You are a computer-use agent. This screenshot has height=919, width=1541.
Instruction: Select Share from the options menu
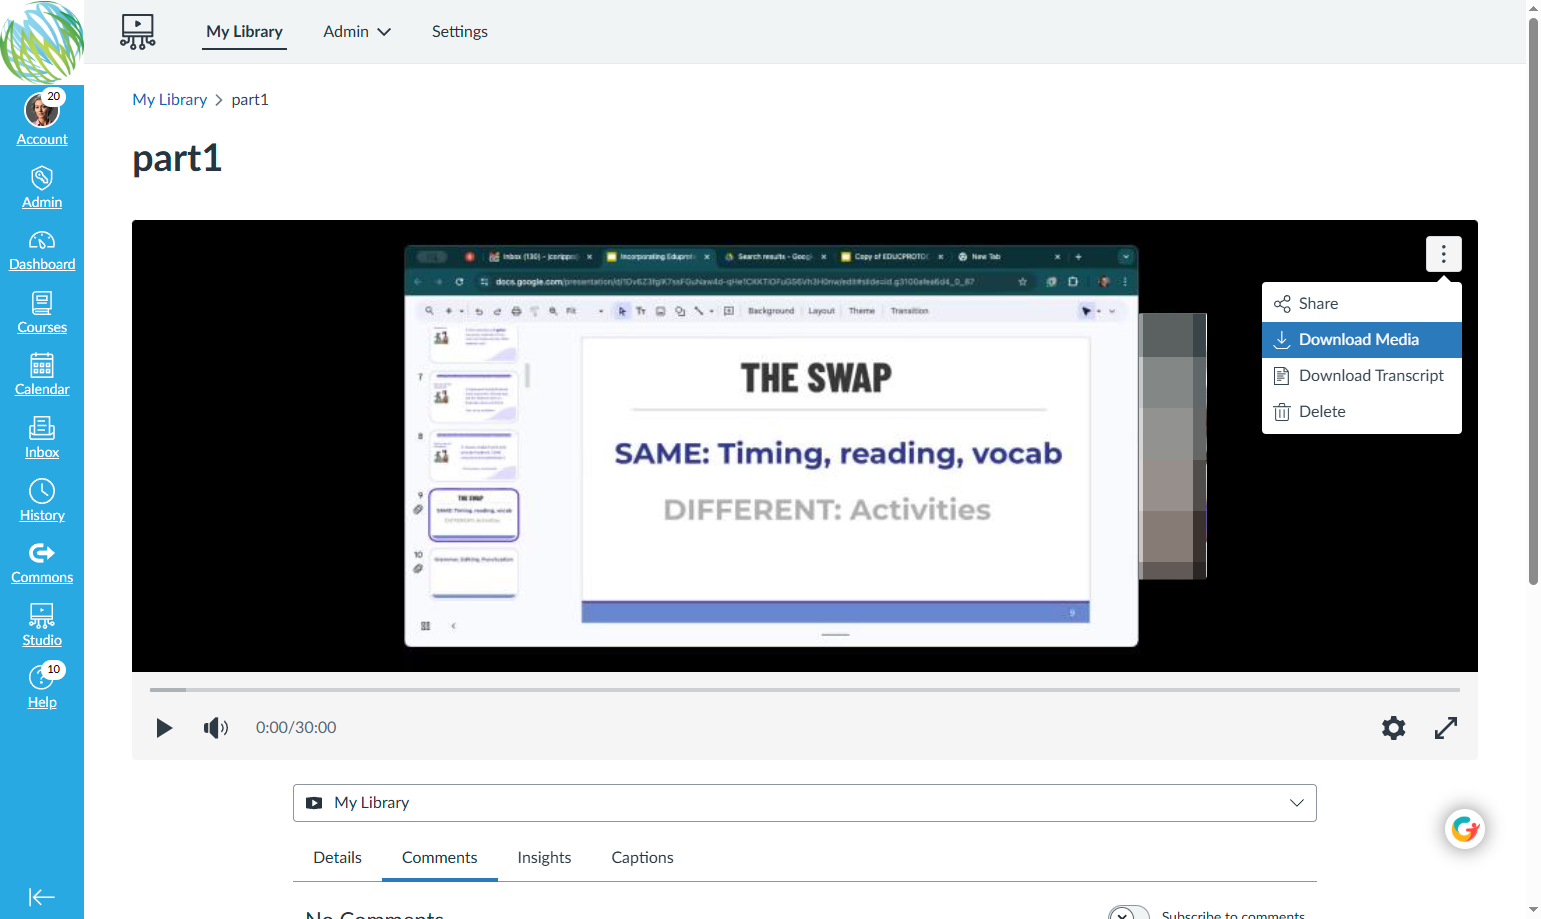1362,304
